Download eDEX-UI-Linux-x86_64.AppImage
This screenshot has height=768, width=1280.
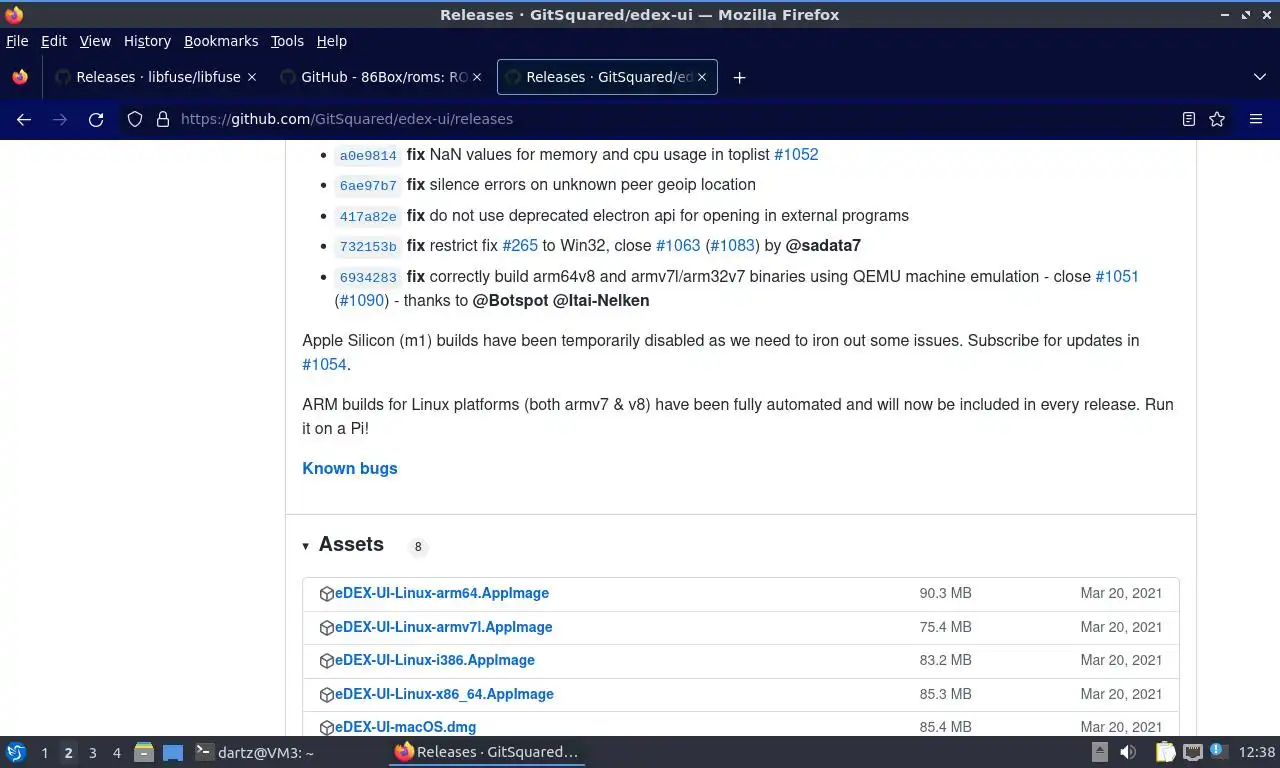coord(444,694)
